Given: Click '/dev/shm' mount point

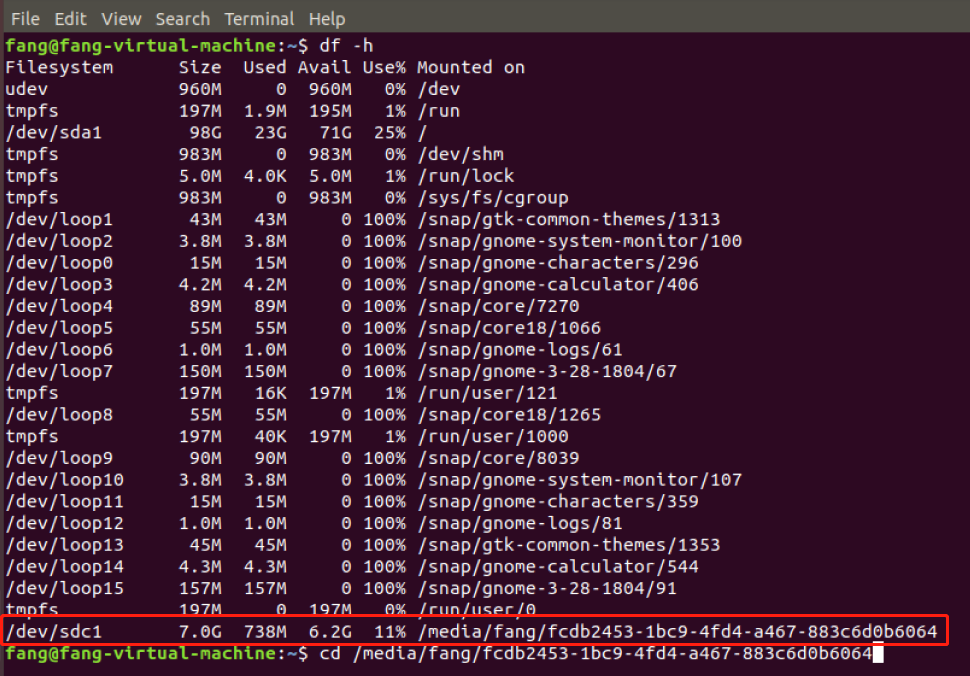Looking at the screenshot, I should pos(461,154).
